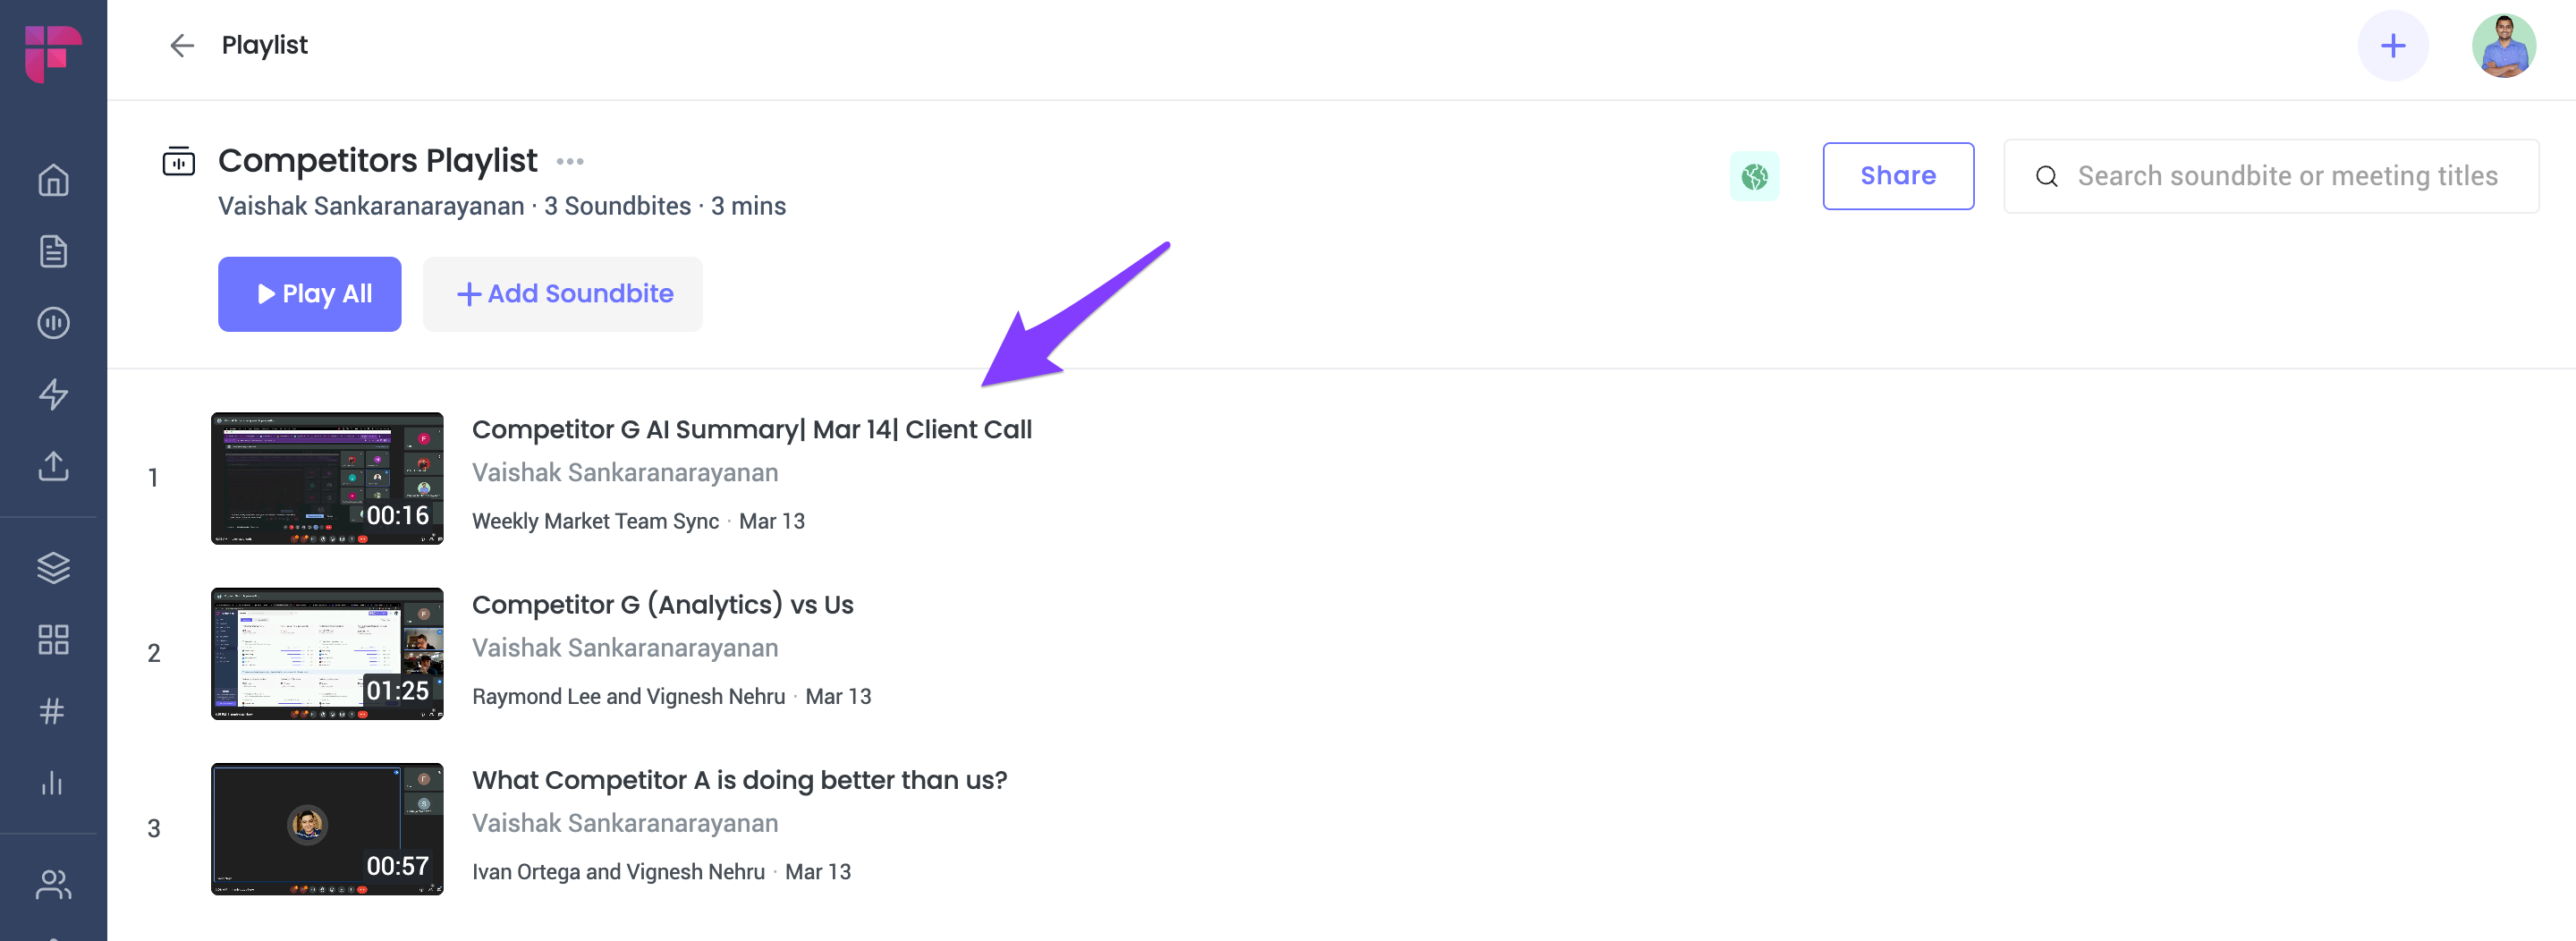This screenshot has height=941, width=2576.
Task: Open the Home icon in sidebar
Action: tap(53, 180)
